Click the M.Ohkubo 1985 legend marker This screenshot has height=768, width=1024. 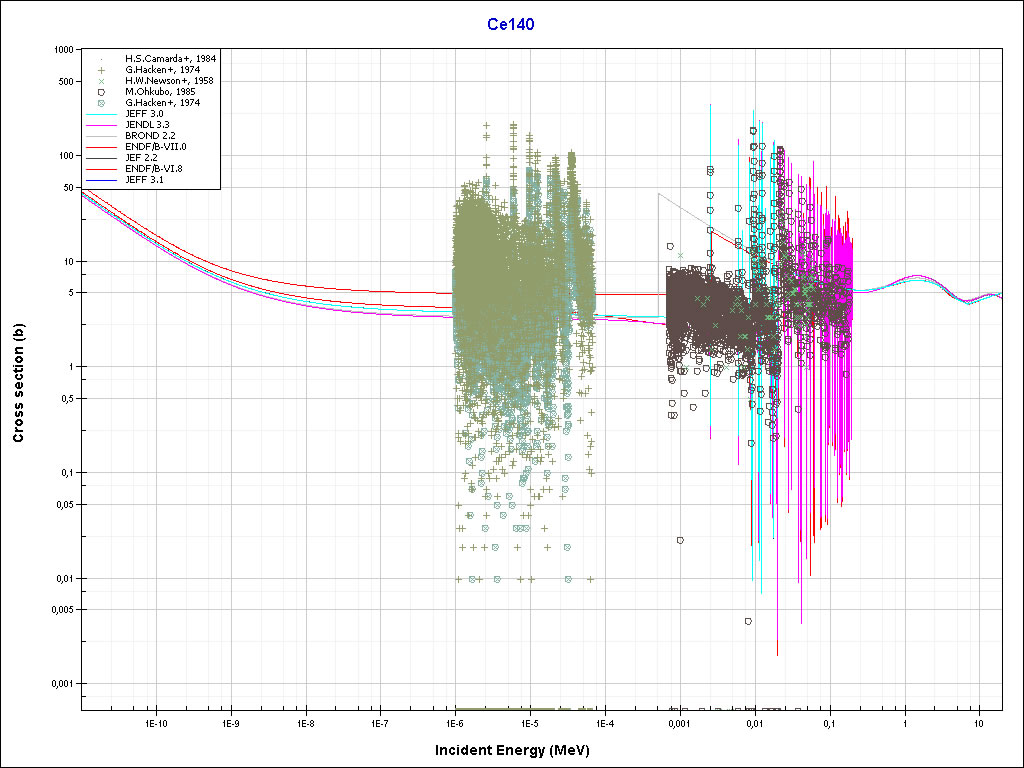[x=101, y=91]
